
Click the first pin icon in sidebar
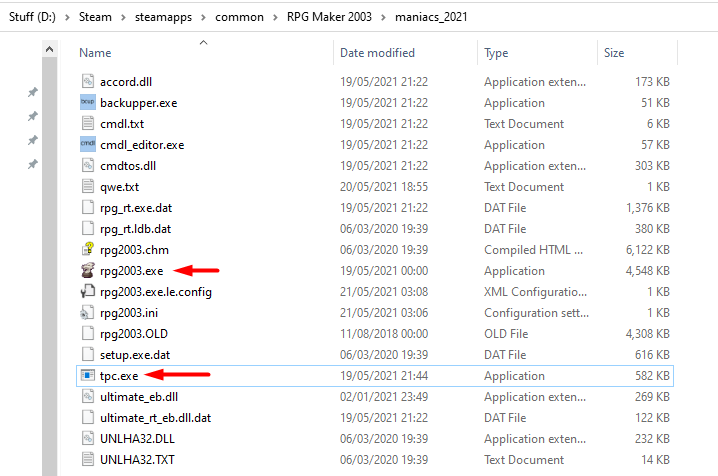tap(33, 92)
